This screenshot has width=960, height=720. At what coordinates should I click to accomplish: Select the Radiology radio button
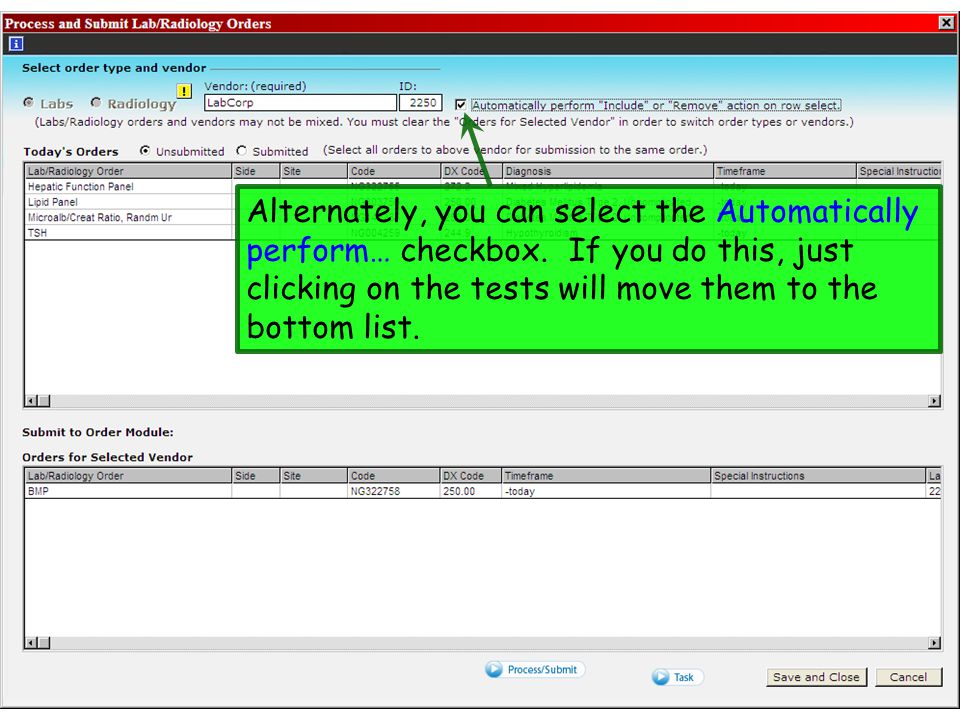click(x=96, y=103)
